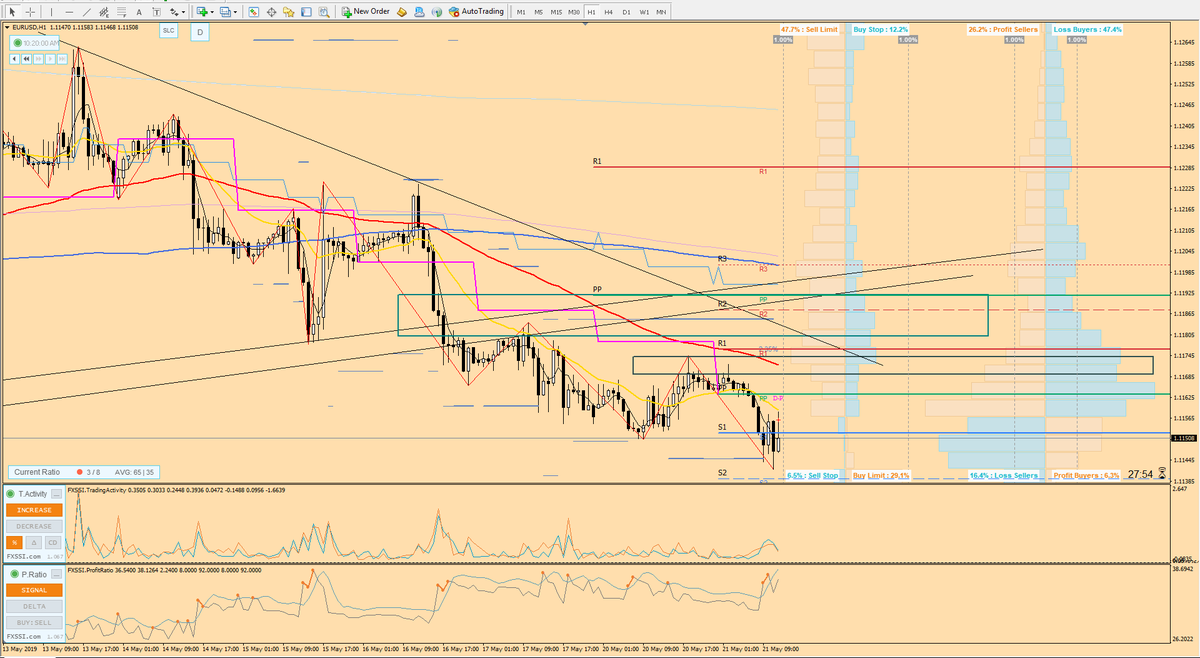Viewport: 1200px width, 658px height.
Task: Select the delta triangle display mode
Action: tap(34, 542)
